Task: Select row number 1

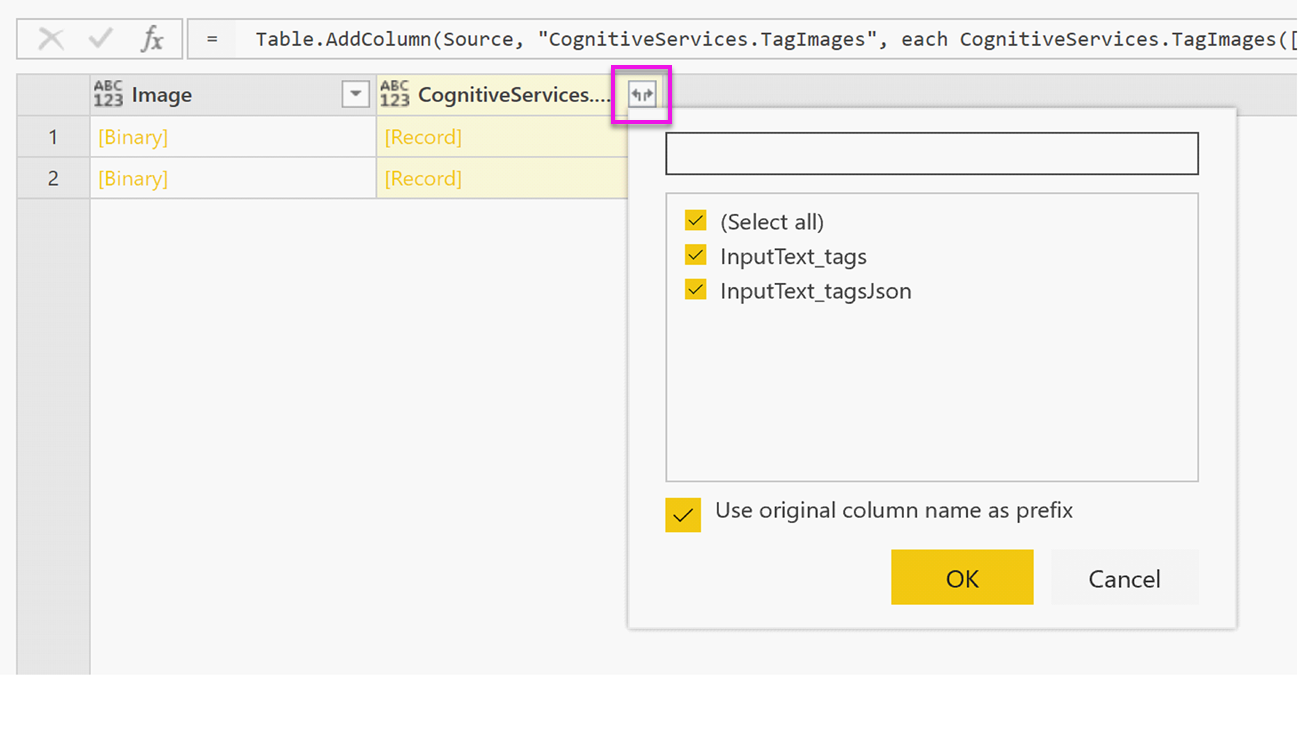Action: (53, 137)
